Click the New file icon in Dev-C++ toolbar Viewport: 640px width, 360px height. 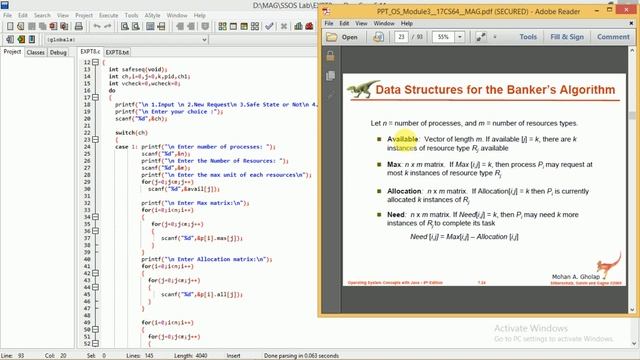[10, 26]
